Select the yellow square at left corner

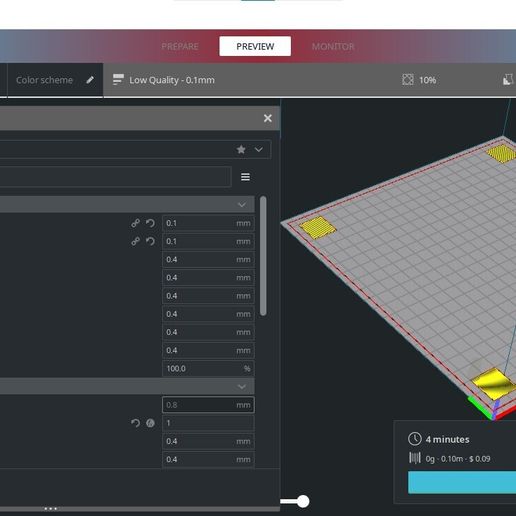coord(318,227)
